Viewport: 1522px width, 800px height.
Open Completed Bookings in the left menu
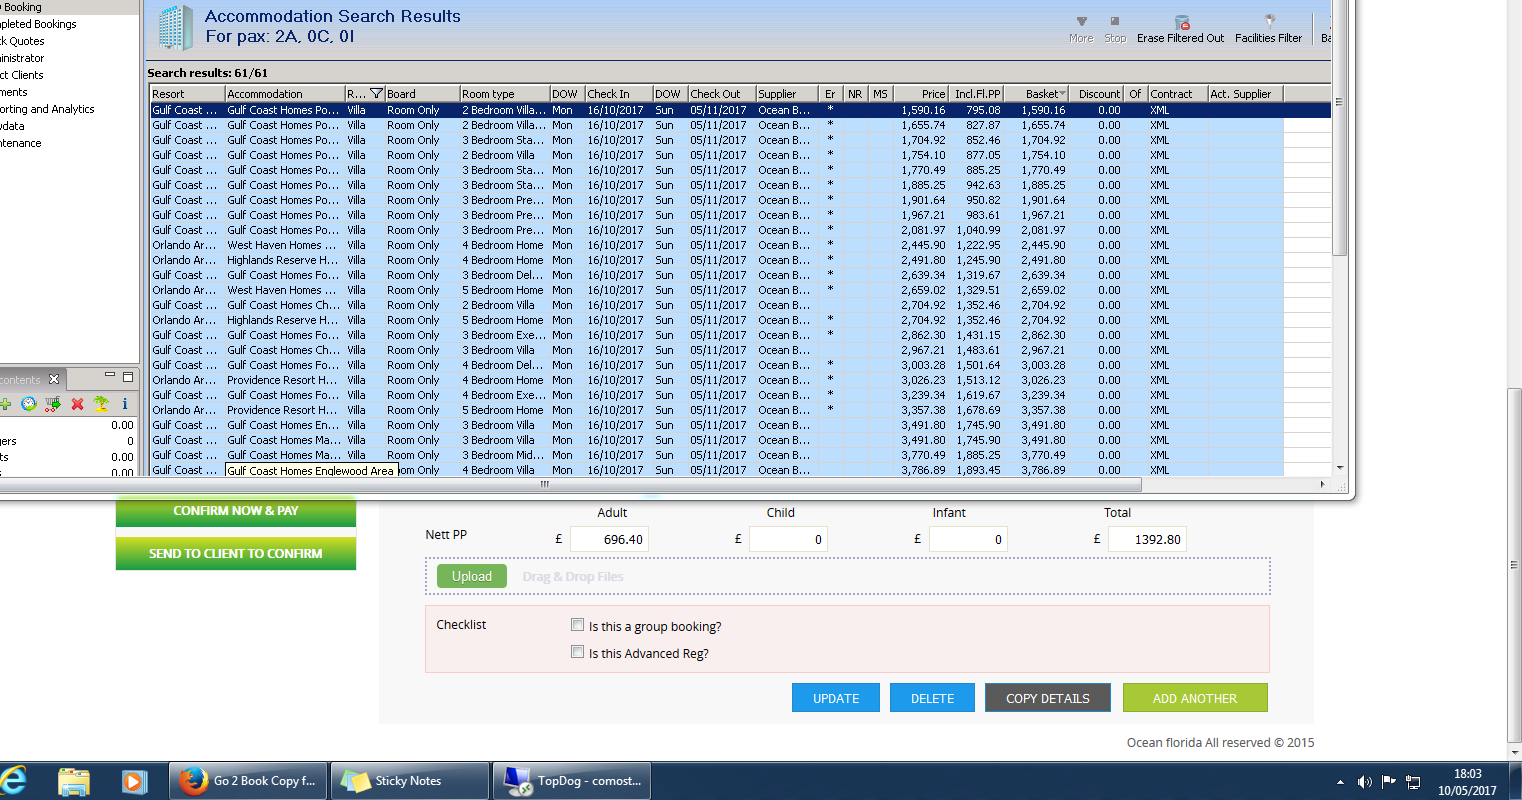(38, 24)
